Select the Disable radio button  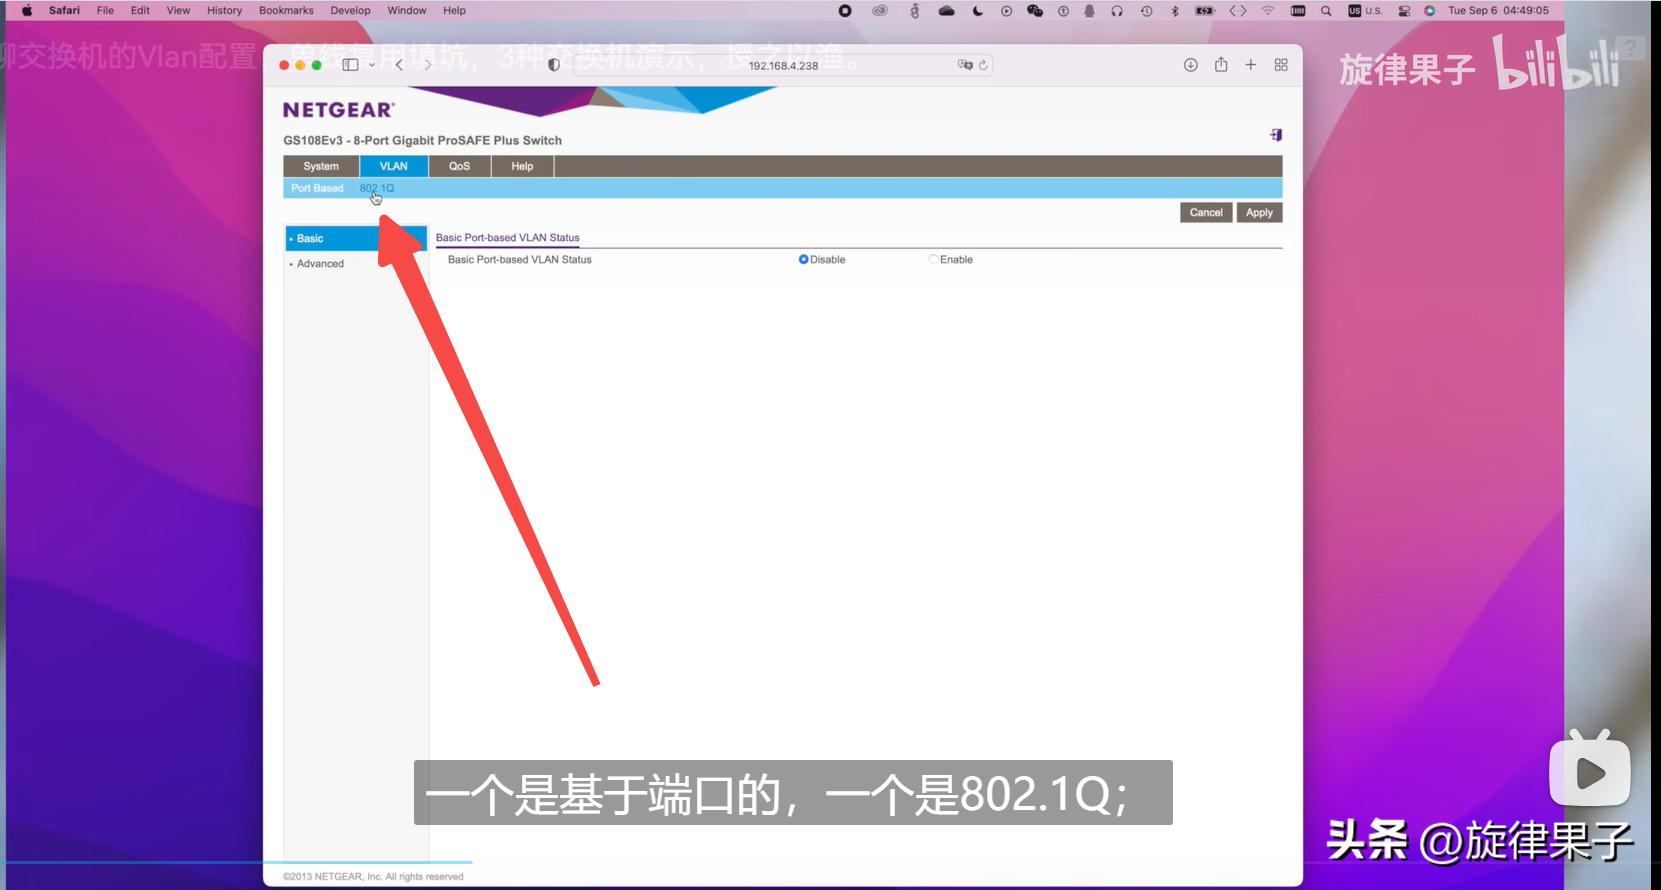(803, 260)
